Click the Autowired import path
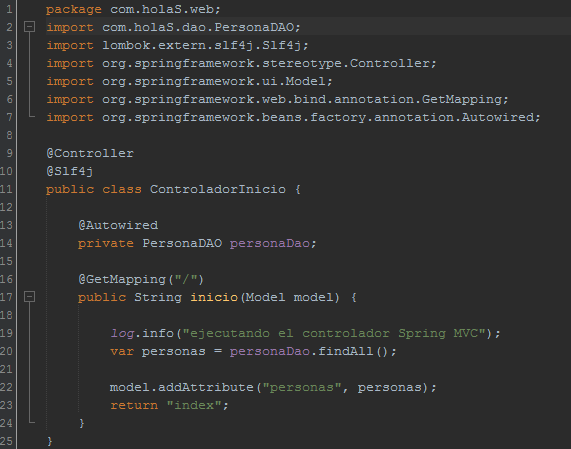This screenshot has width=571, height=449. [x=321, y=117]
